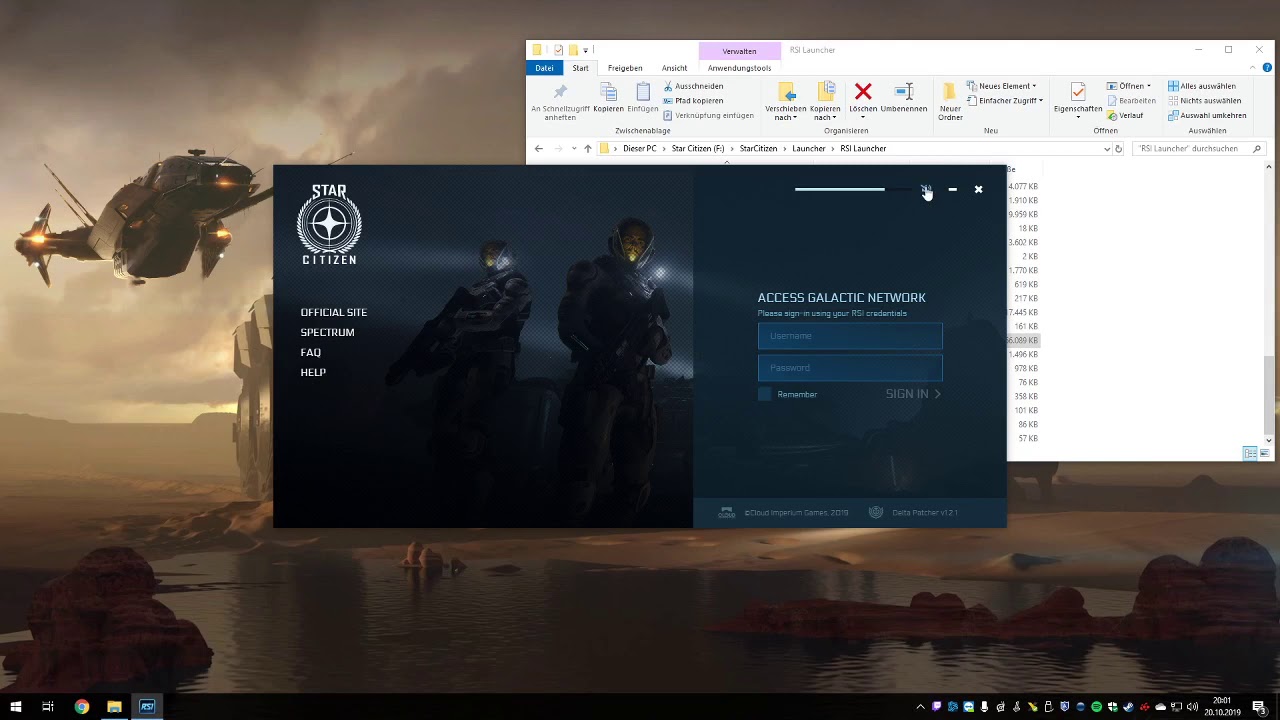Image resolution: width=1280 pixels, height=720 pixels.
Task: Click the red Löschen icon
Action: click(863, 92)
